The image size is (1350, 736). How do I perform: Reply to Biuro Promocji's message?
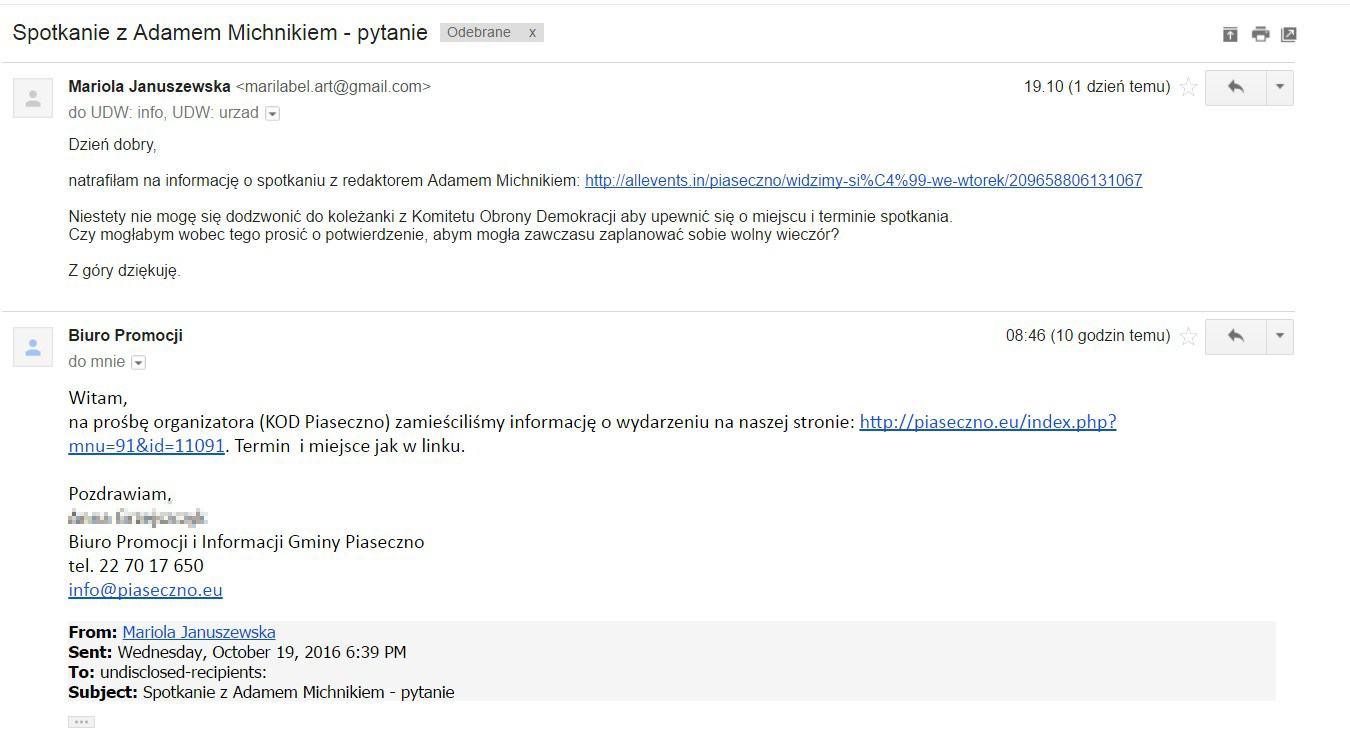1236,337
